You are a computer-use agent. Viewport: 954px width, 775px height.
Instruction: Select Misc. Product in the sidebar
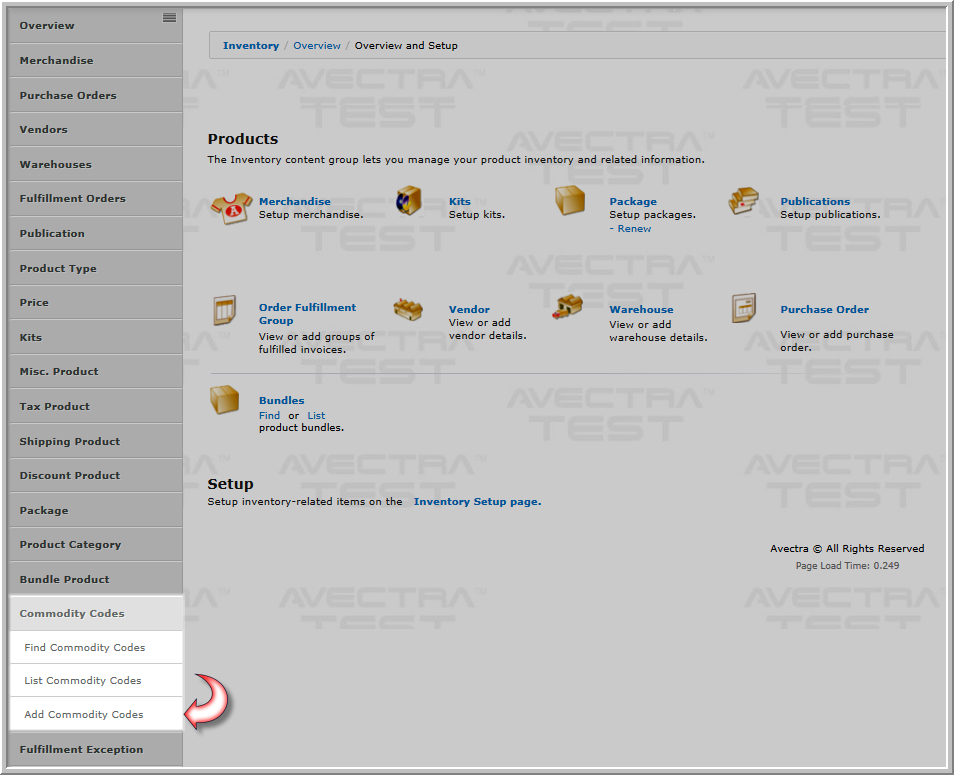click(96, 371)
